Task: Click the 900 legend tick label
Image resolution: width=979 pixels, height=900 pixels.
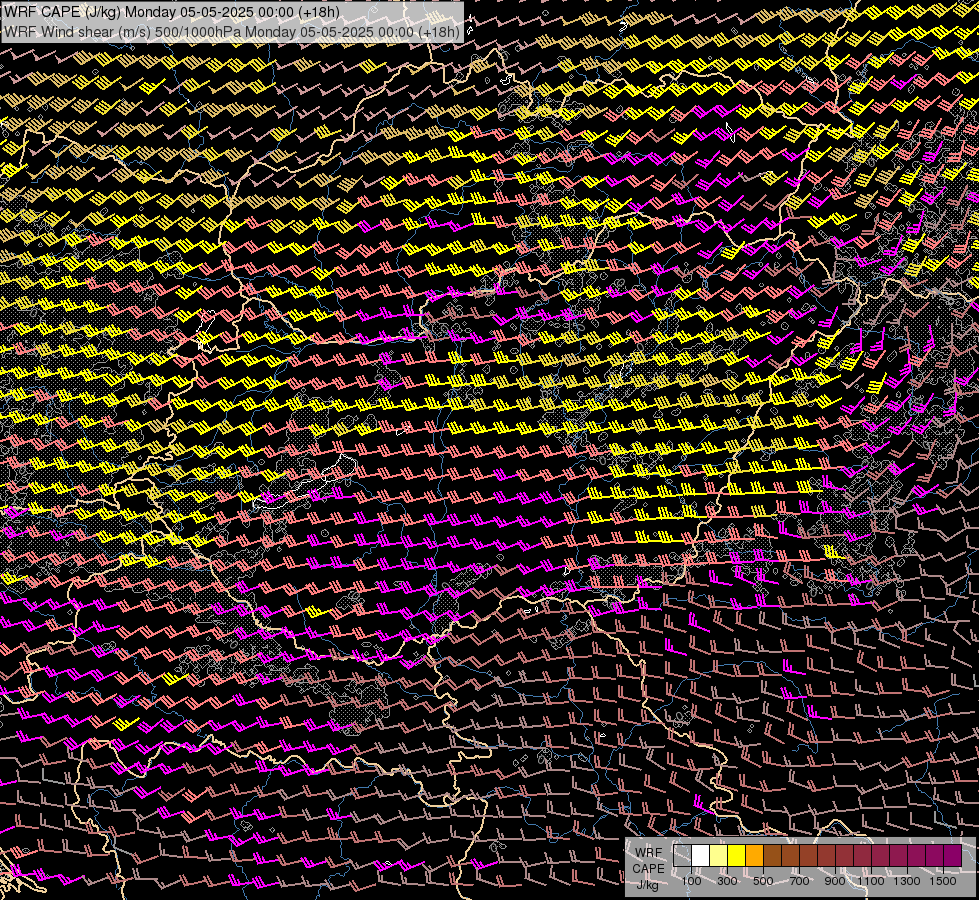Action: point(835,881)
